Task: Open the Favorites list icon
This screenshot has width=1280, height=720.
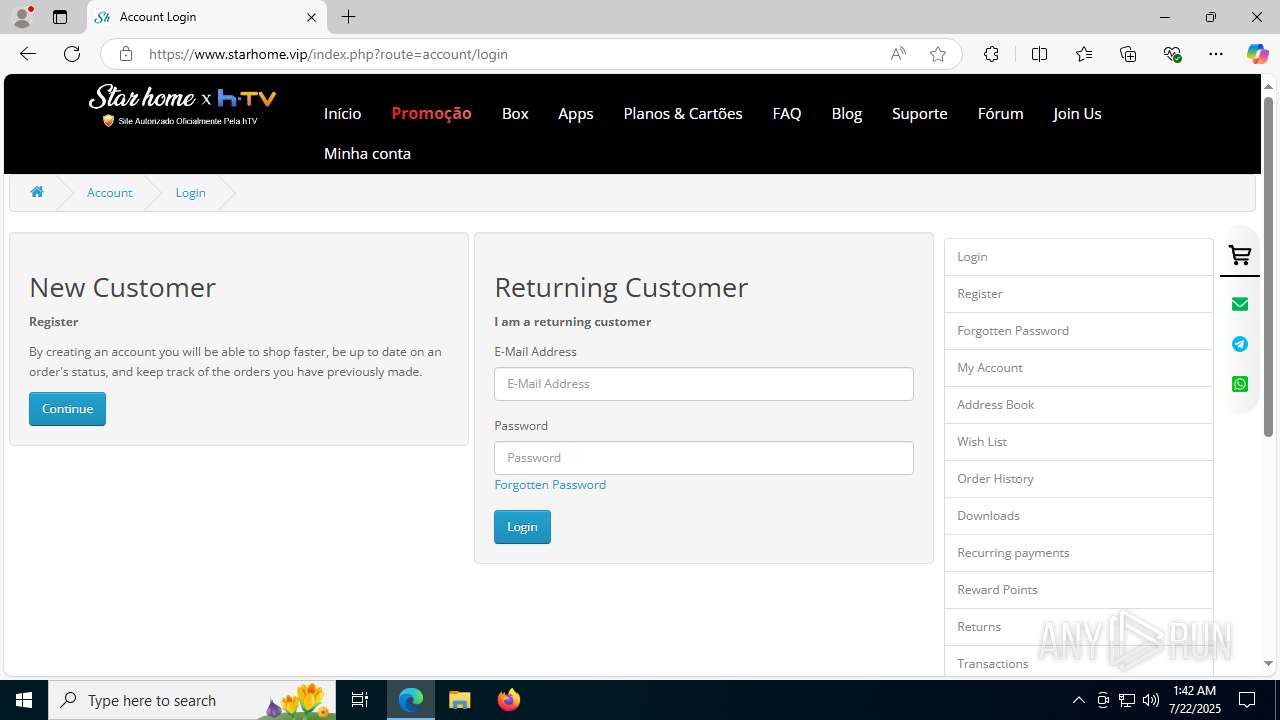Action: click(1084, 54)
